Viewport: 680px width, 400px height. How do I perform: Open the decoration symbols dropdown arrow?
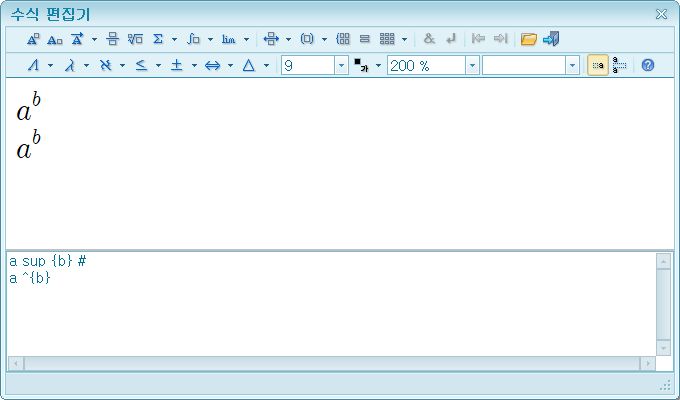[x=94, y=39]
